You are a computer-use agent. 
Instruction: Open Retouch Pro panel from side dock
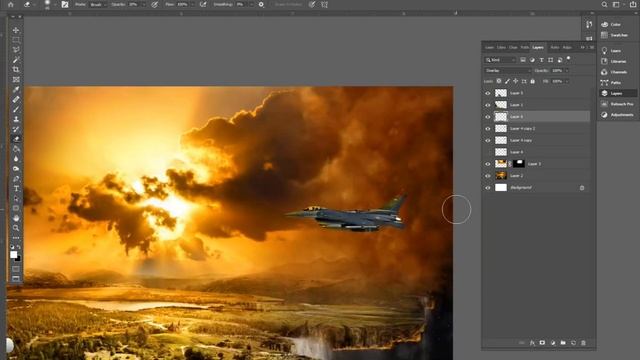pos(618,104)
